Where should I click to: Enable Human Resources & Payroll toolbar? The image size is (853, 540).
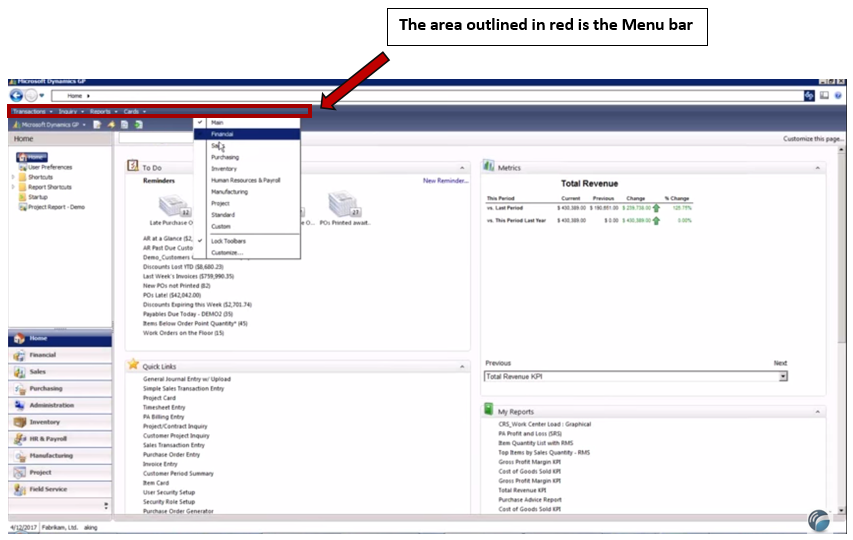247,180
